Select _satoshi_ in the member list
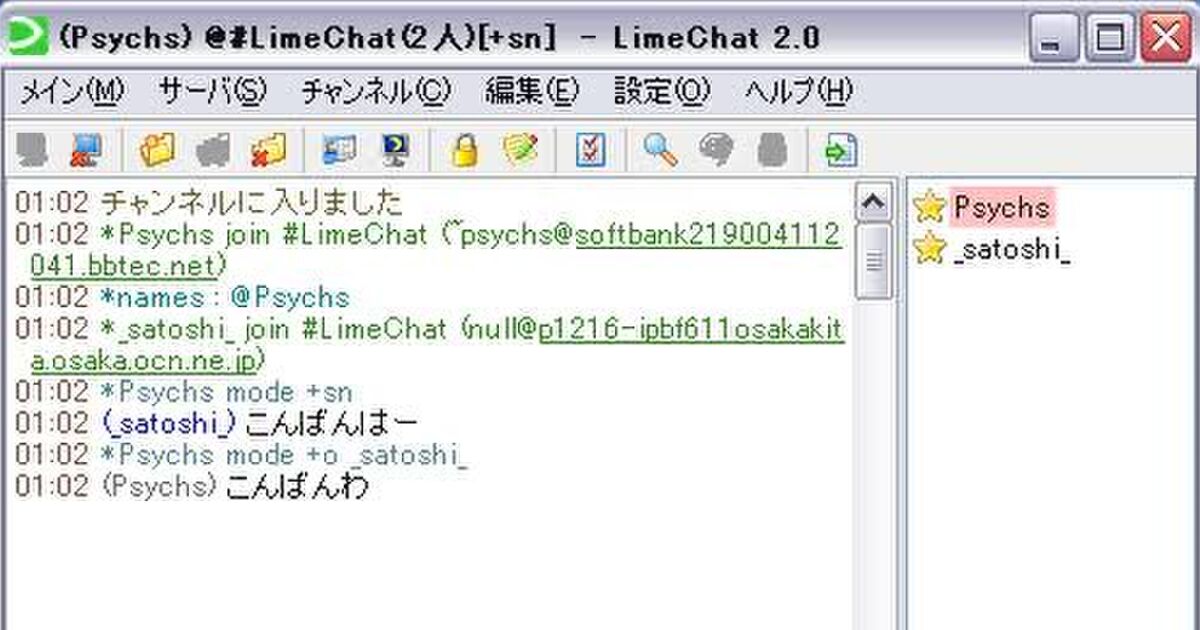Screen dimensions: 1200x630 [1010, 249]
